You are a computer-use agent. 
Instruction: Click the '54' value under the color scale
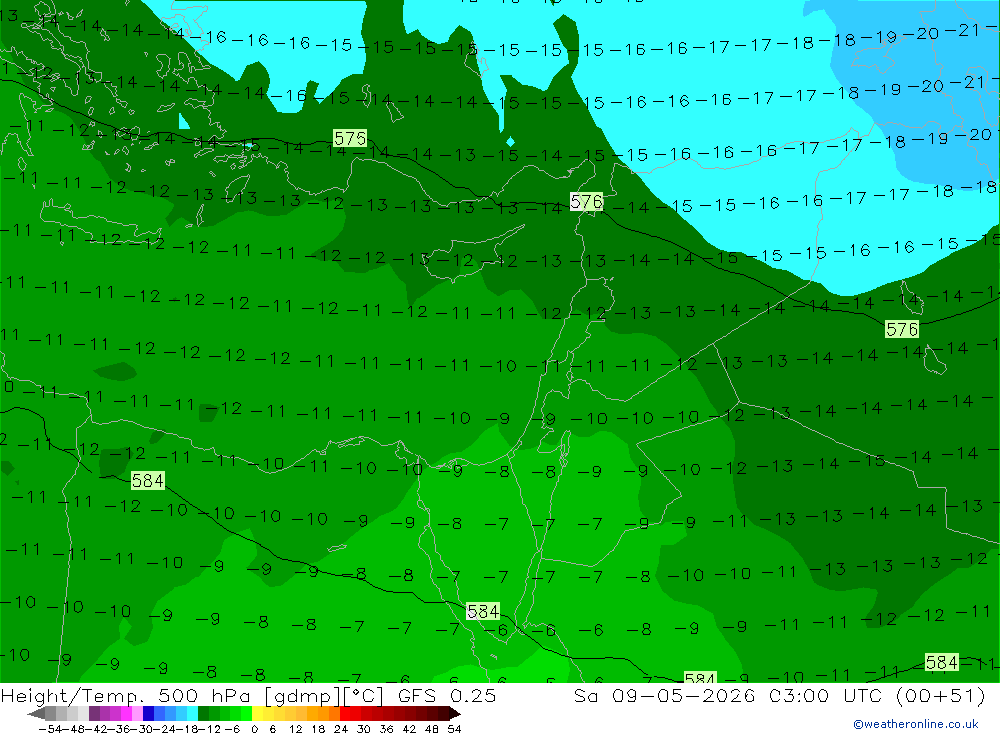pos(454,728)
